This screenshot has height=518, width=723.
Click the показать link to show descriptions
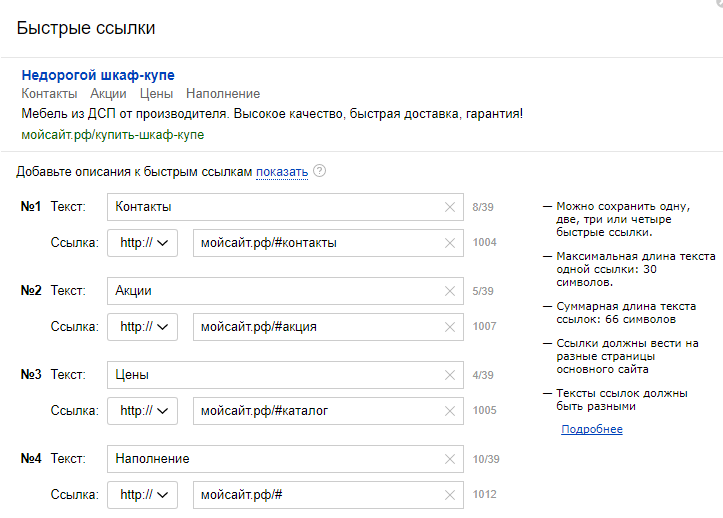282,172
